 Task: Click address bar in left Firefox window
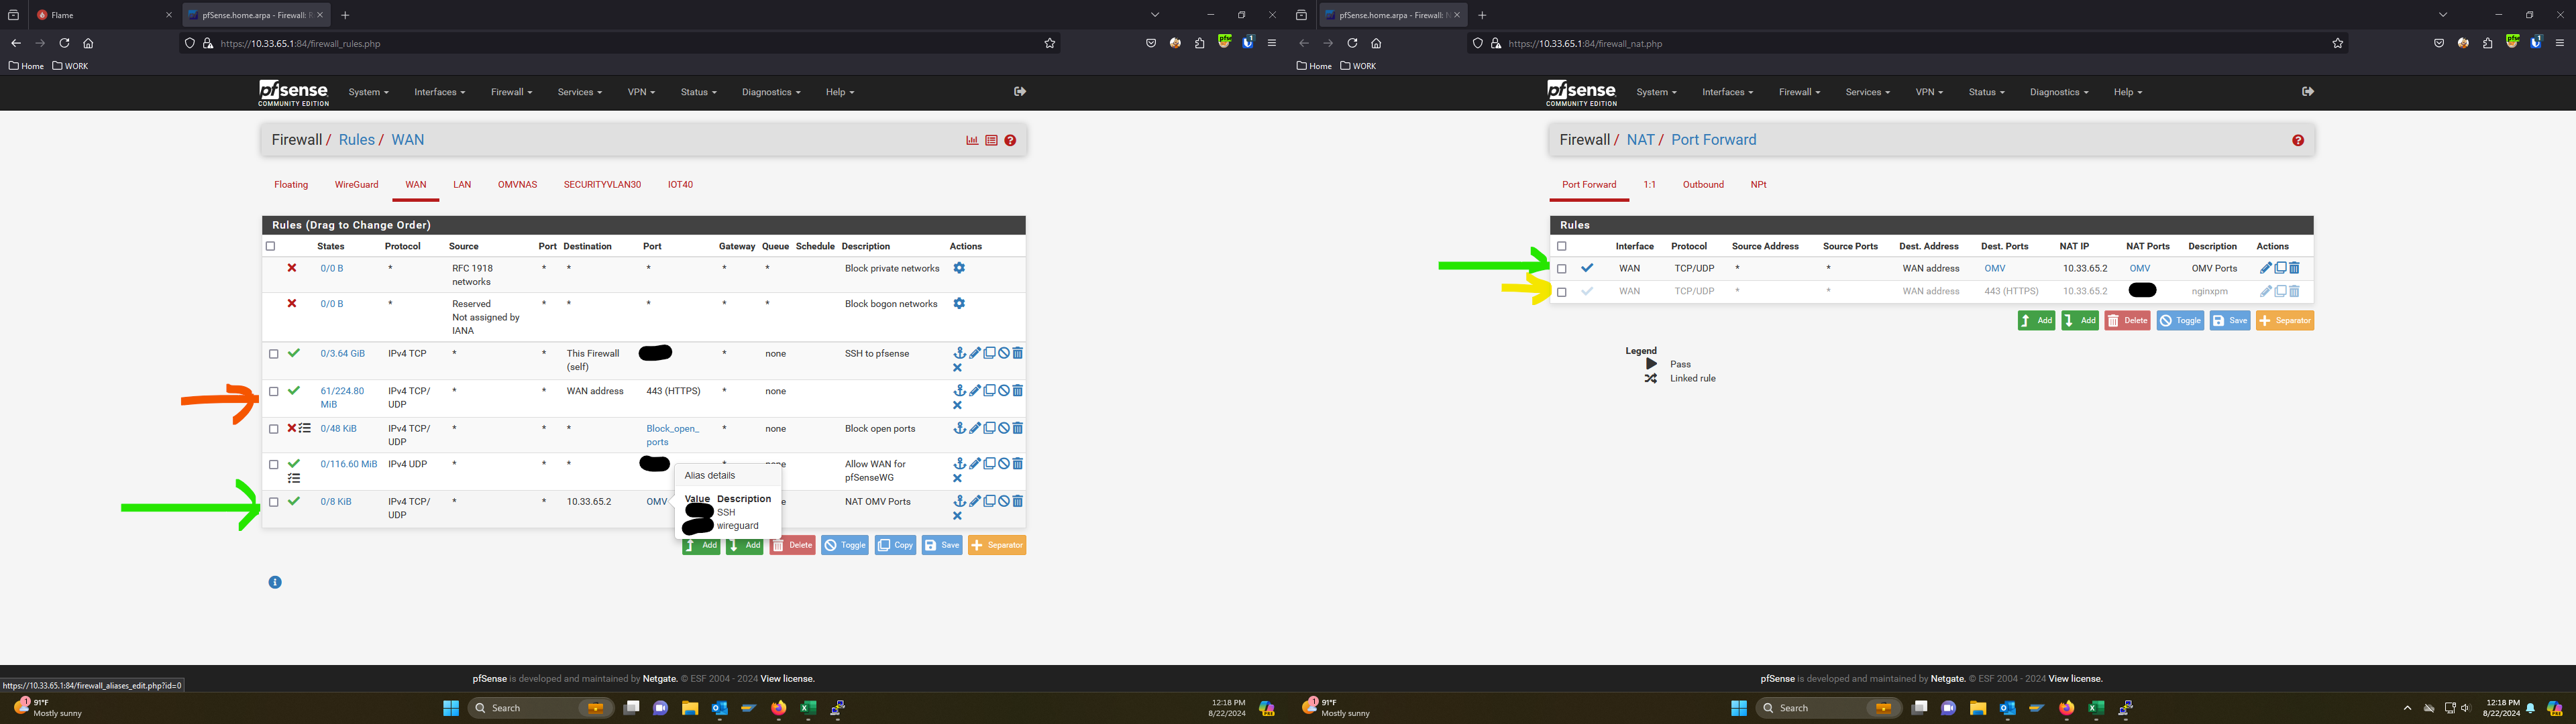tap(620, 44)
